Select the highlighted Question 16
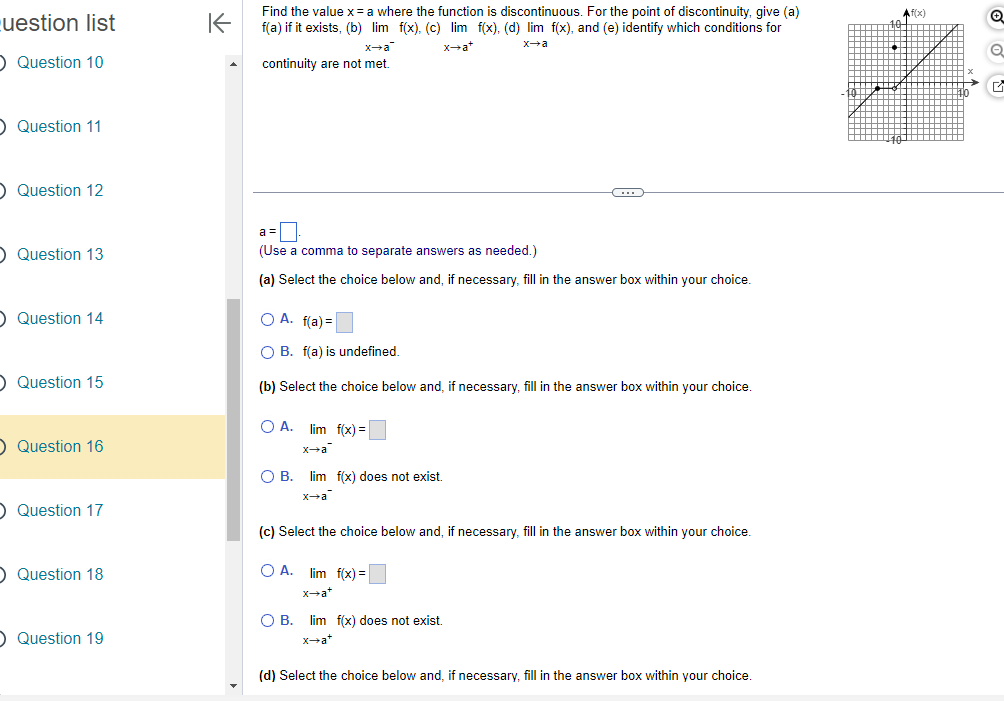This screenshot has height=701, width=1004. (59, 446)
